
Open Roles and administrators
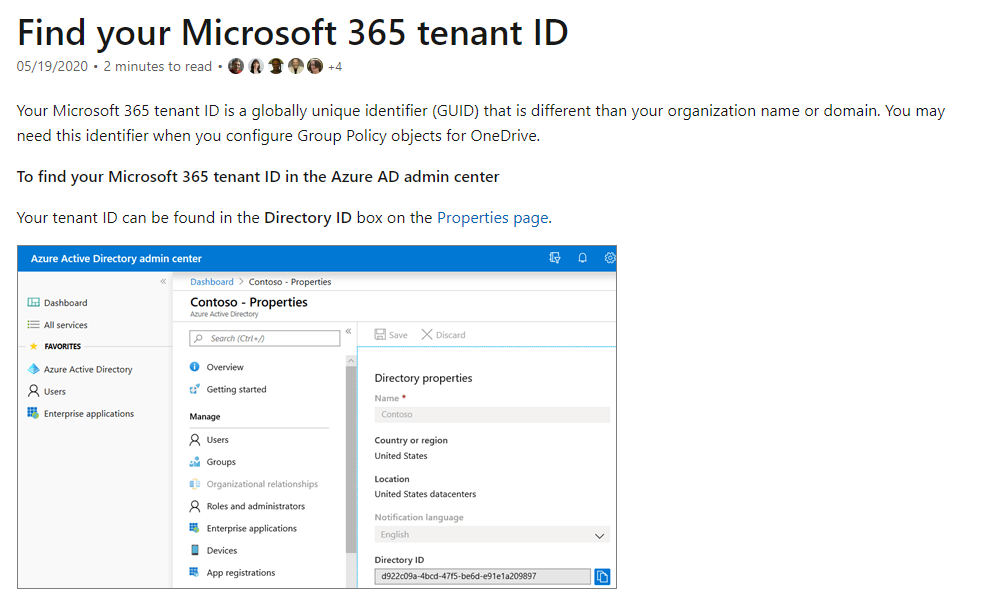[256, 506]
